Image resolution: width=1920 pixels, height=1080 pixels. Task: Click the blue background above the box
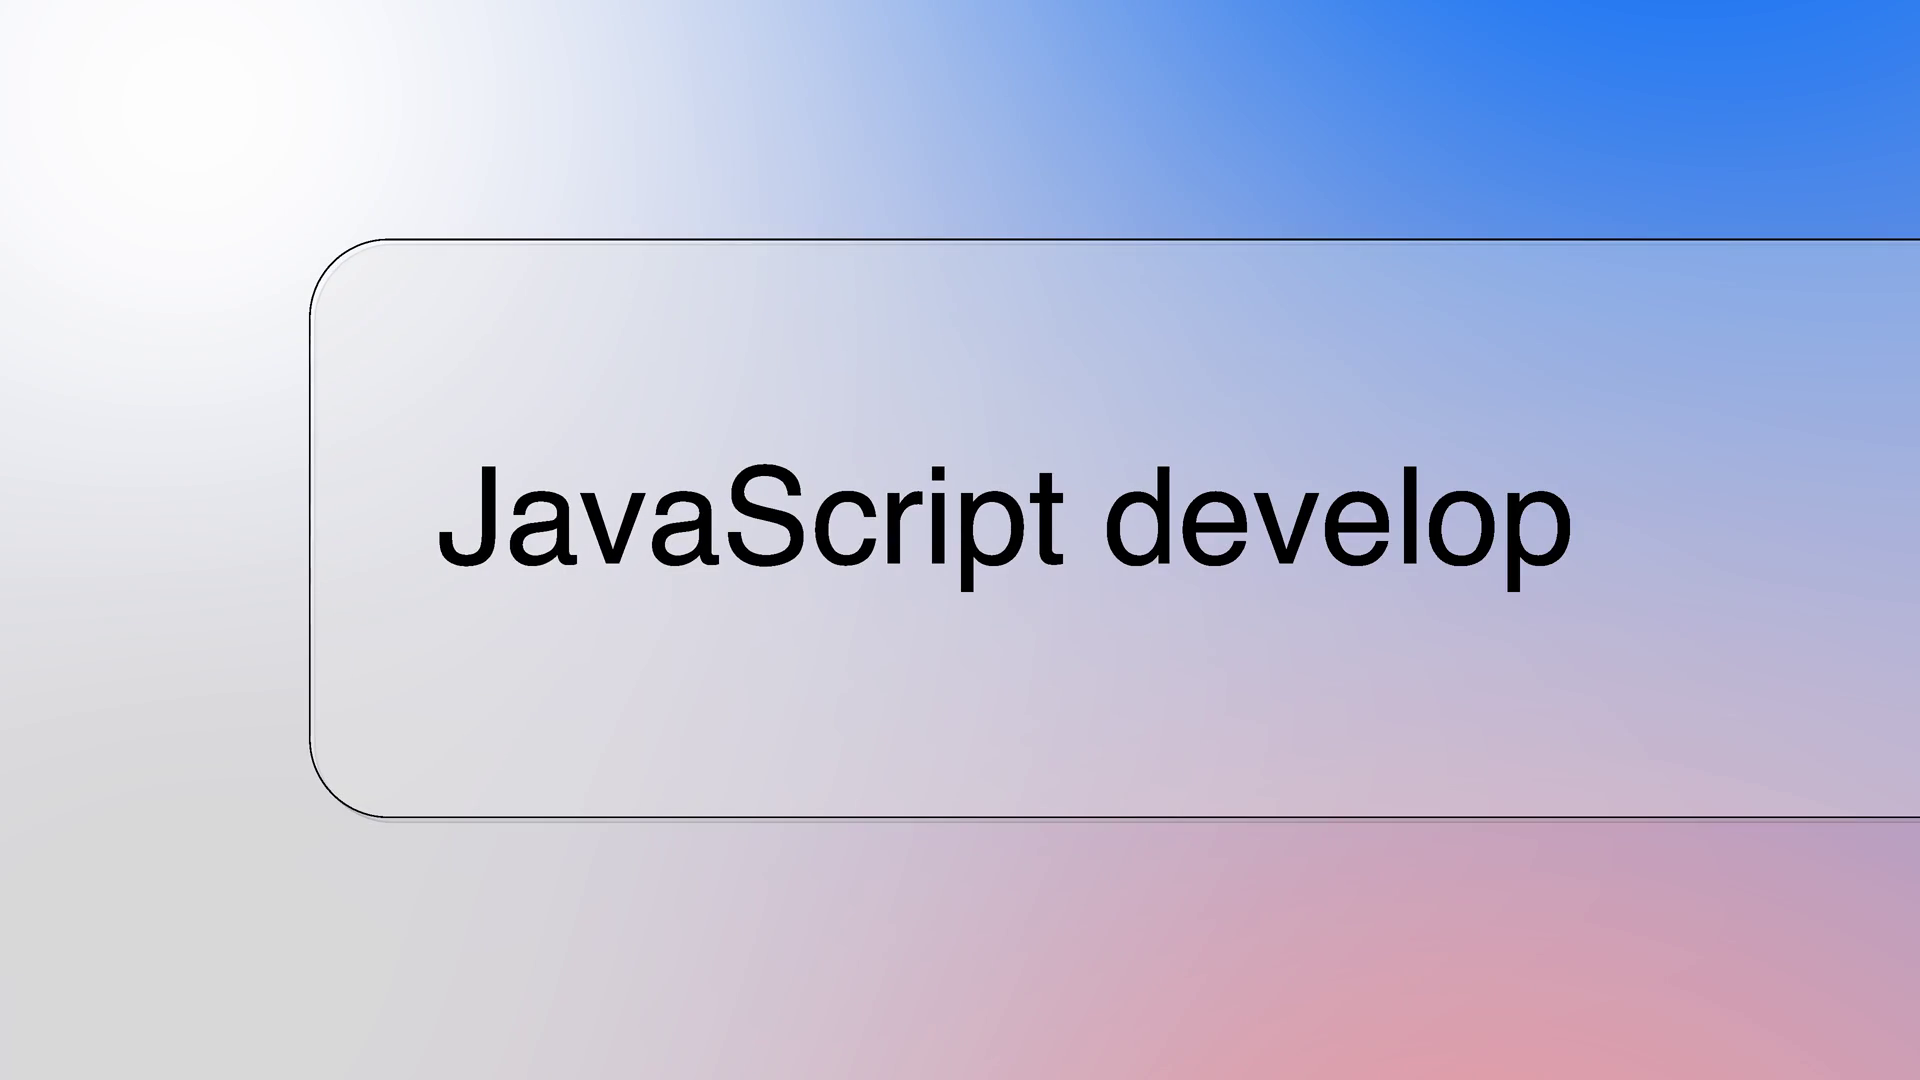tap(1500, 110)
